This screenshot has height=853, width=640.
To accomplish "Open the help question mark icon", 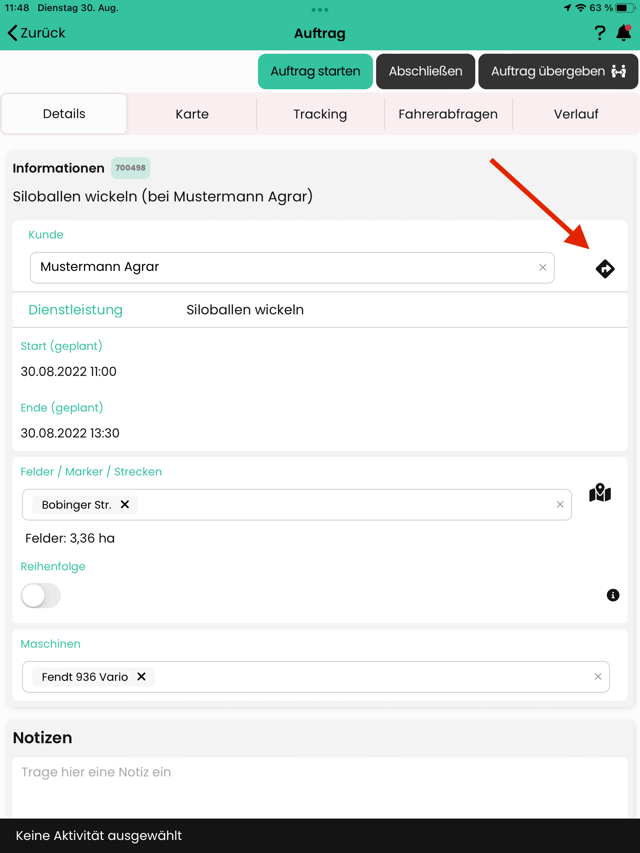I will click(x=599, y=33).
